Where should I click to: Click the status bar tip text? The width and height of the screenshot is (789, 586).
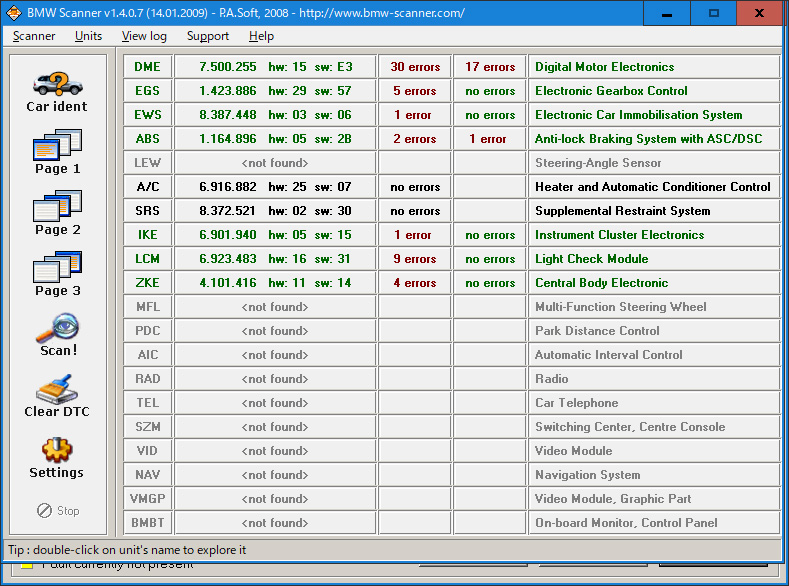pos(127,550)
